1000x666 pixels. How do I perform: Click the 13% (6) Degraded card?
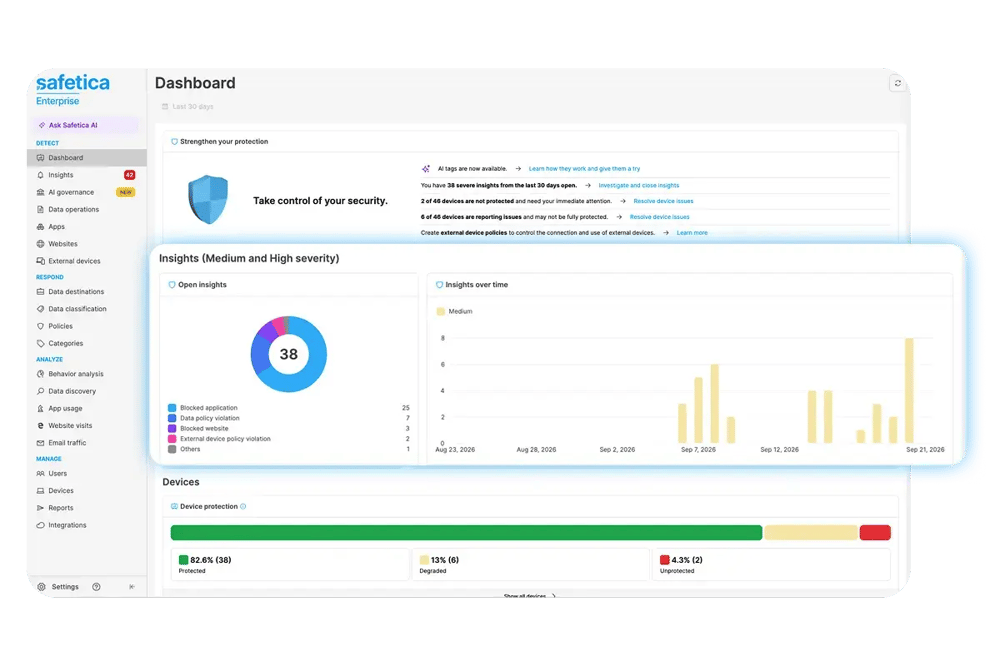tap(531, 565)
